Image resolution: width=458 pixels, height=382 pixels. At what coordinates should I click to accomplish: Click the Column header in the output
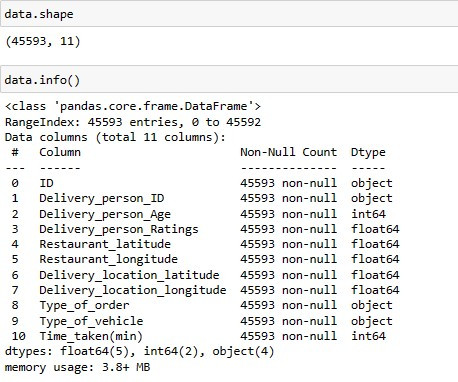pos(60,152)
